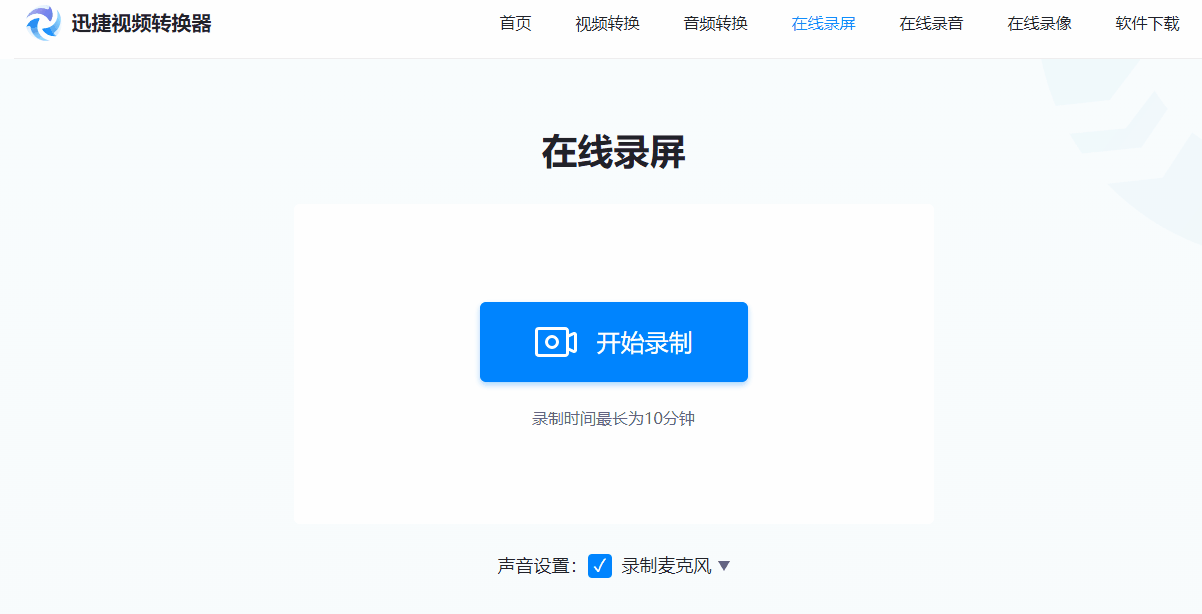Open the 视频转换 page
The width and height of the screenshot is (1202, 614).
pyautogui.click(x=607, y=23)
